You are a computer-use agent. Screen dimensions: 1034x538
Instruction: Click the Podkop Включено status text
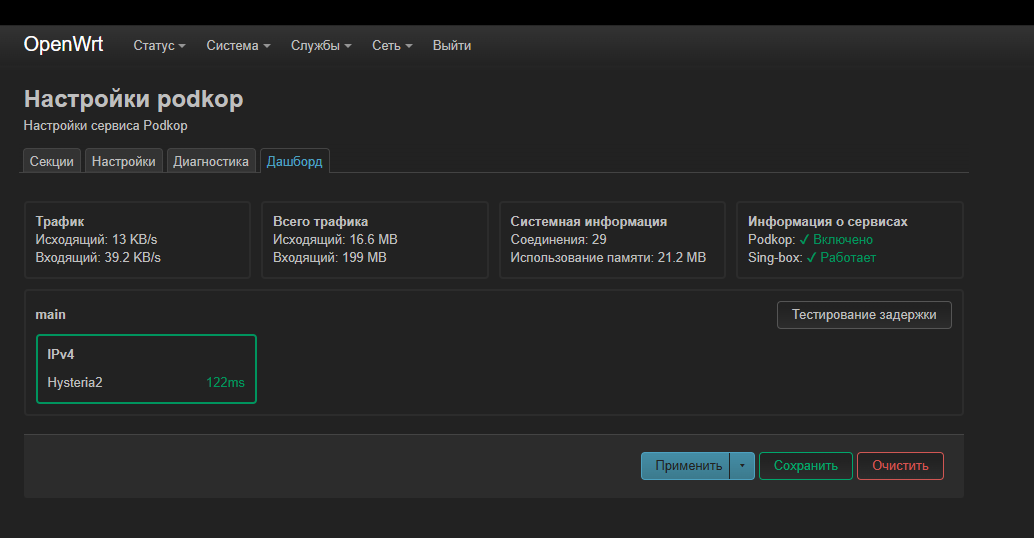[x=836, y=239]
